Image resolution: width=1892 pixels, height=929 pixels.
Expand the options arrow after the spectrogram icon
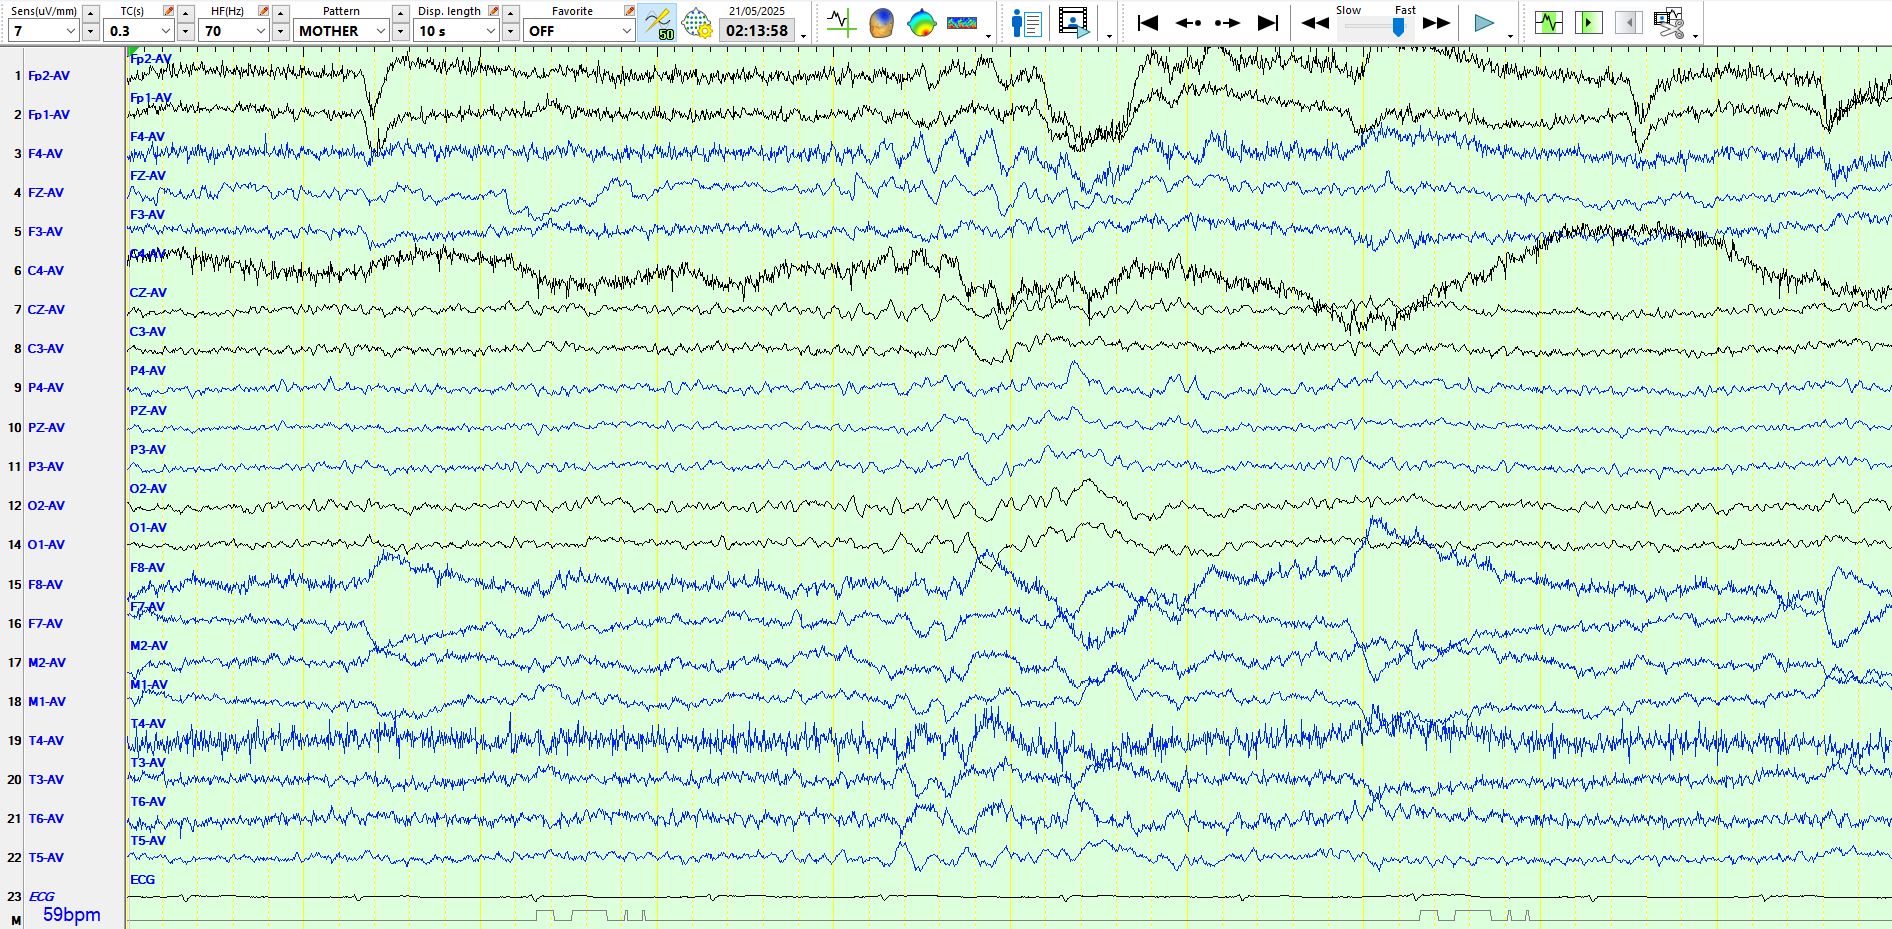[988, 36]
